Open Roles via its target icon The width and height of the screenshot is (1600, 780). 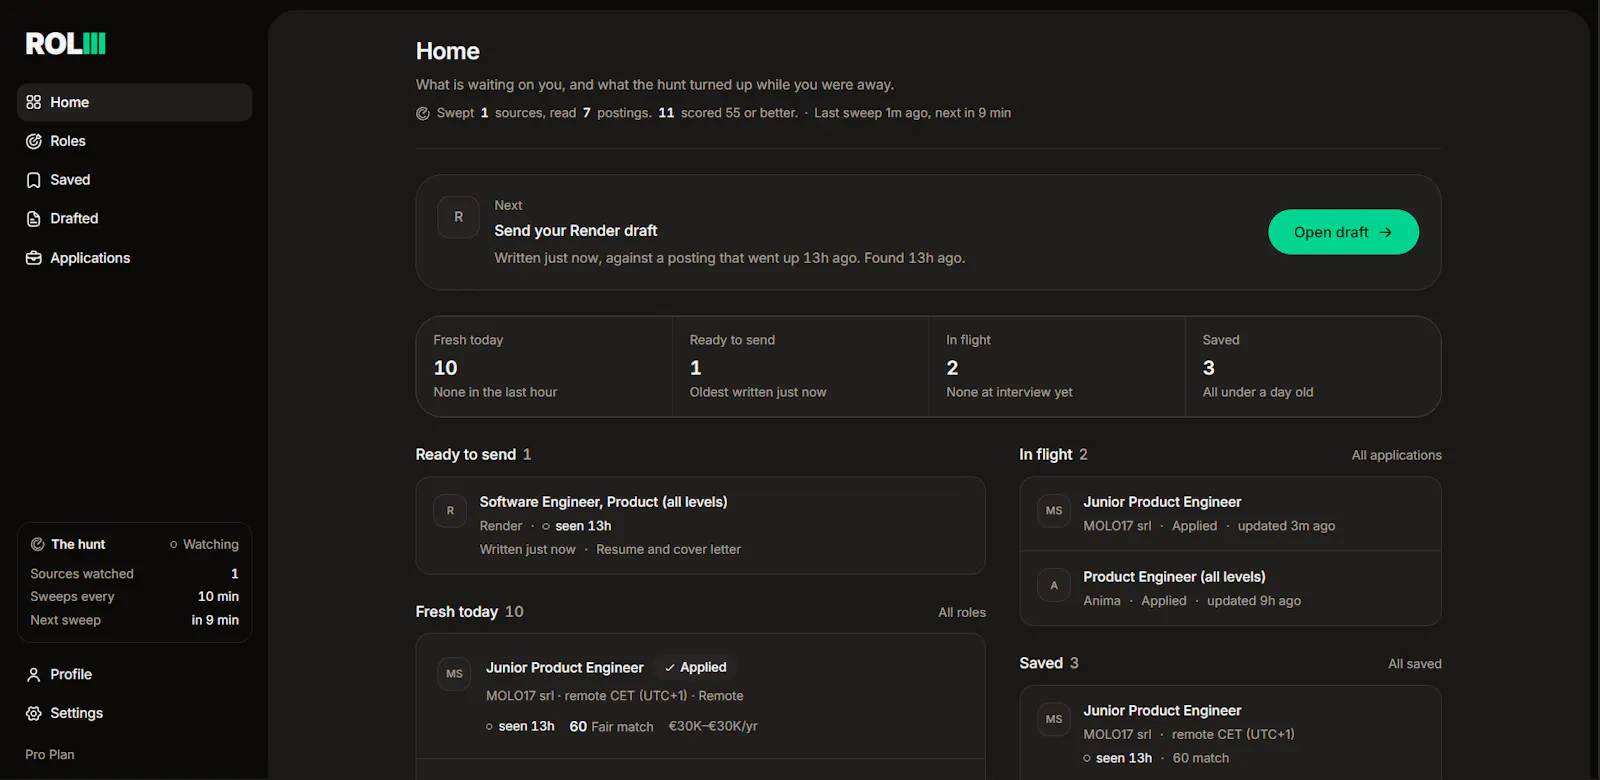34,141
